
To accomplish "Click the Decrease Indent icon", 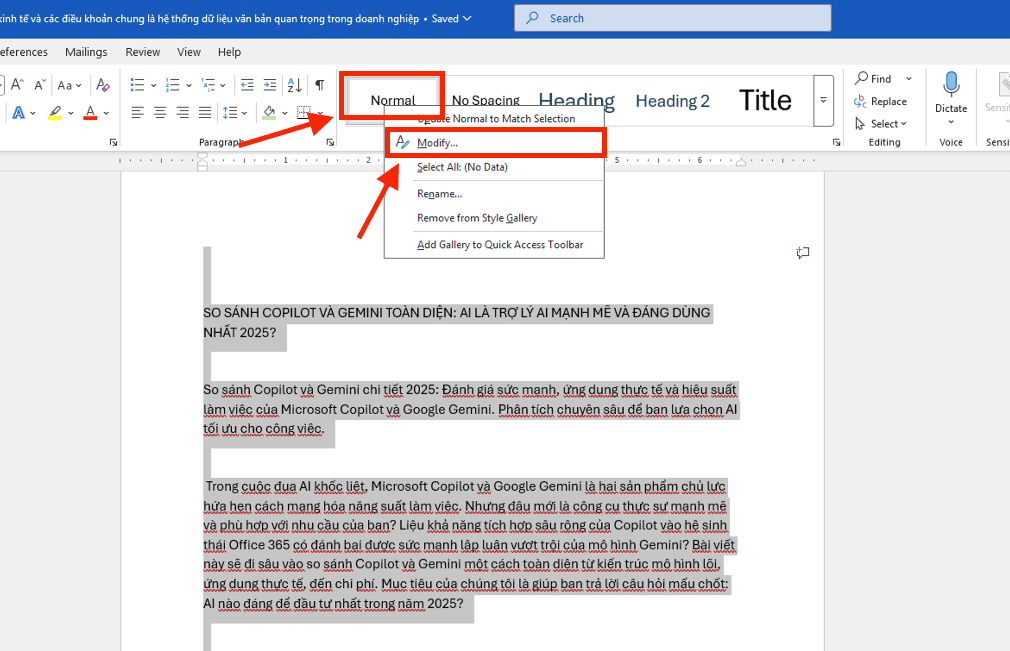I will [246, 86].
